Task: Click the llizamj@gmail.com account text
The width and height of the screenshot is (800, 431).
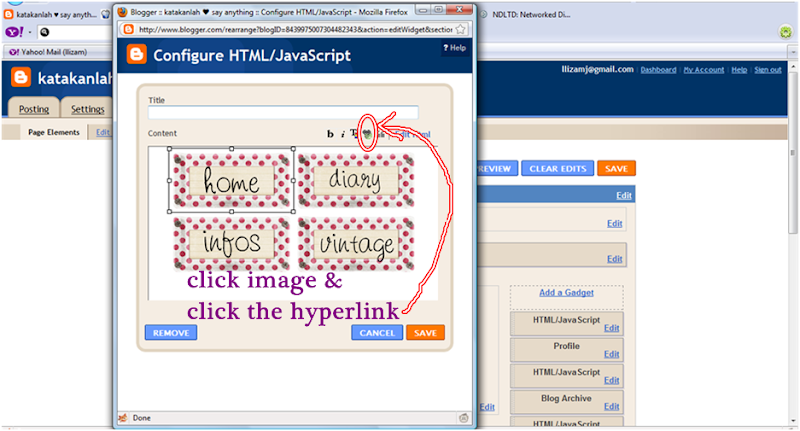Action: tap(597, 69)
